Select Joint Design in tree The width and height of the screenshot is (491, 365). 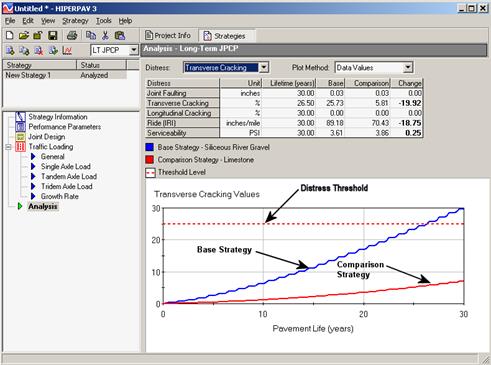tap(46, 137)
